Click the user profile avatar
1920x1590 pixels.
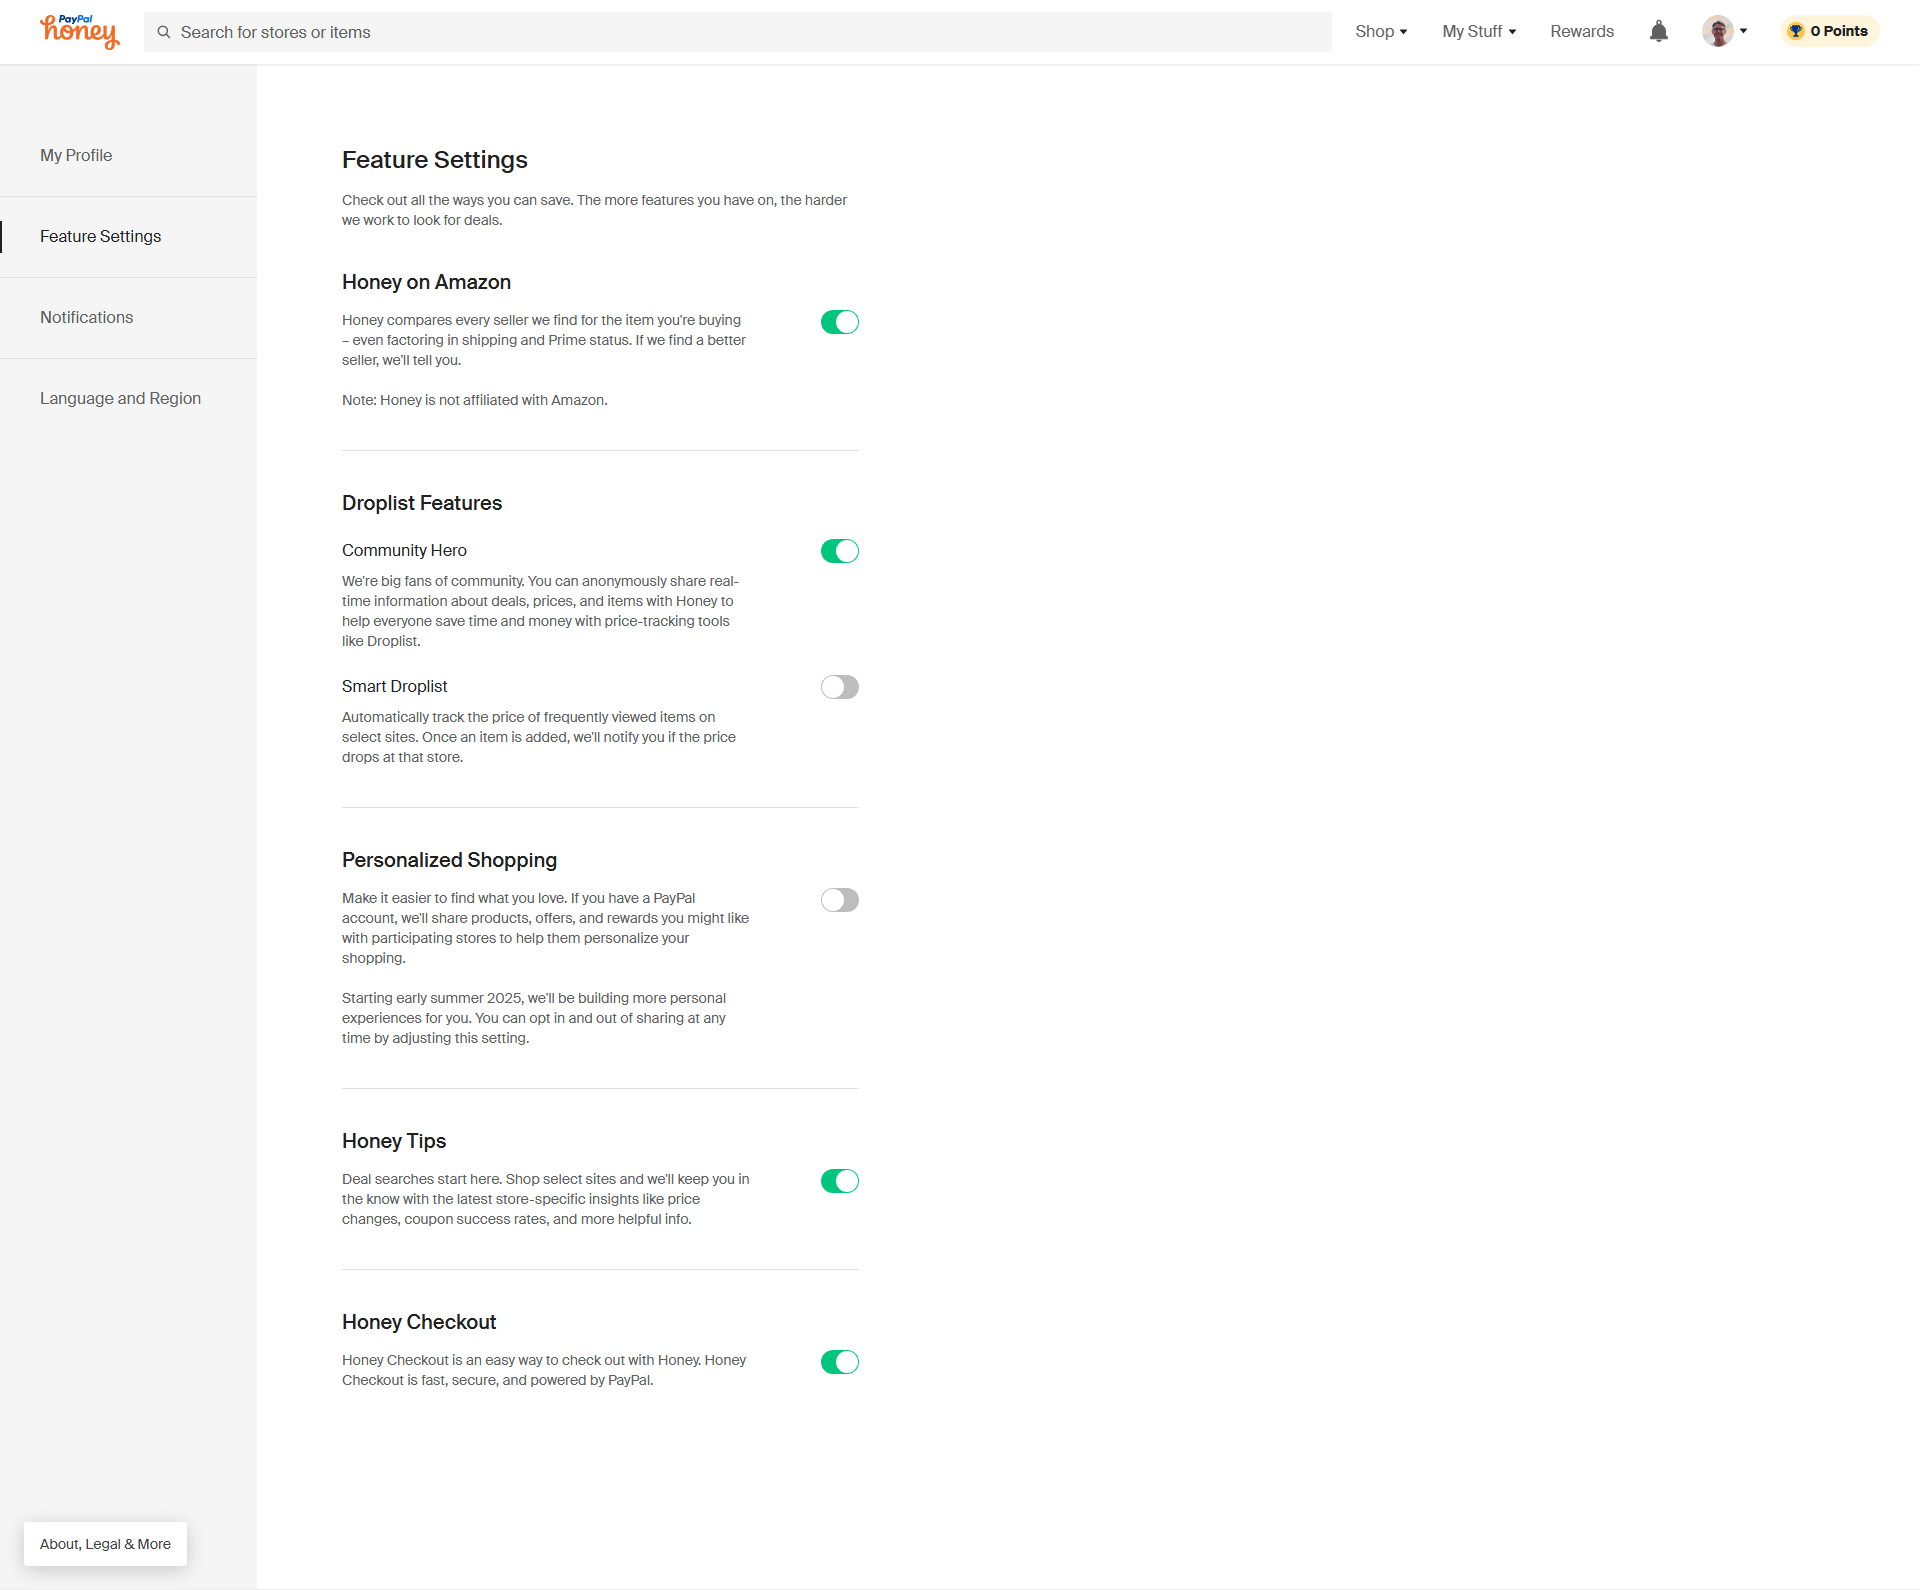point(1717,32)
